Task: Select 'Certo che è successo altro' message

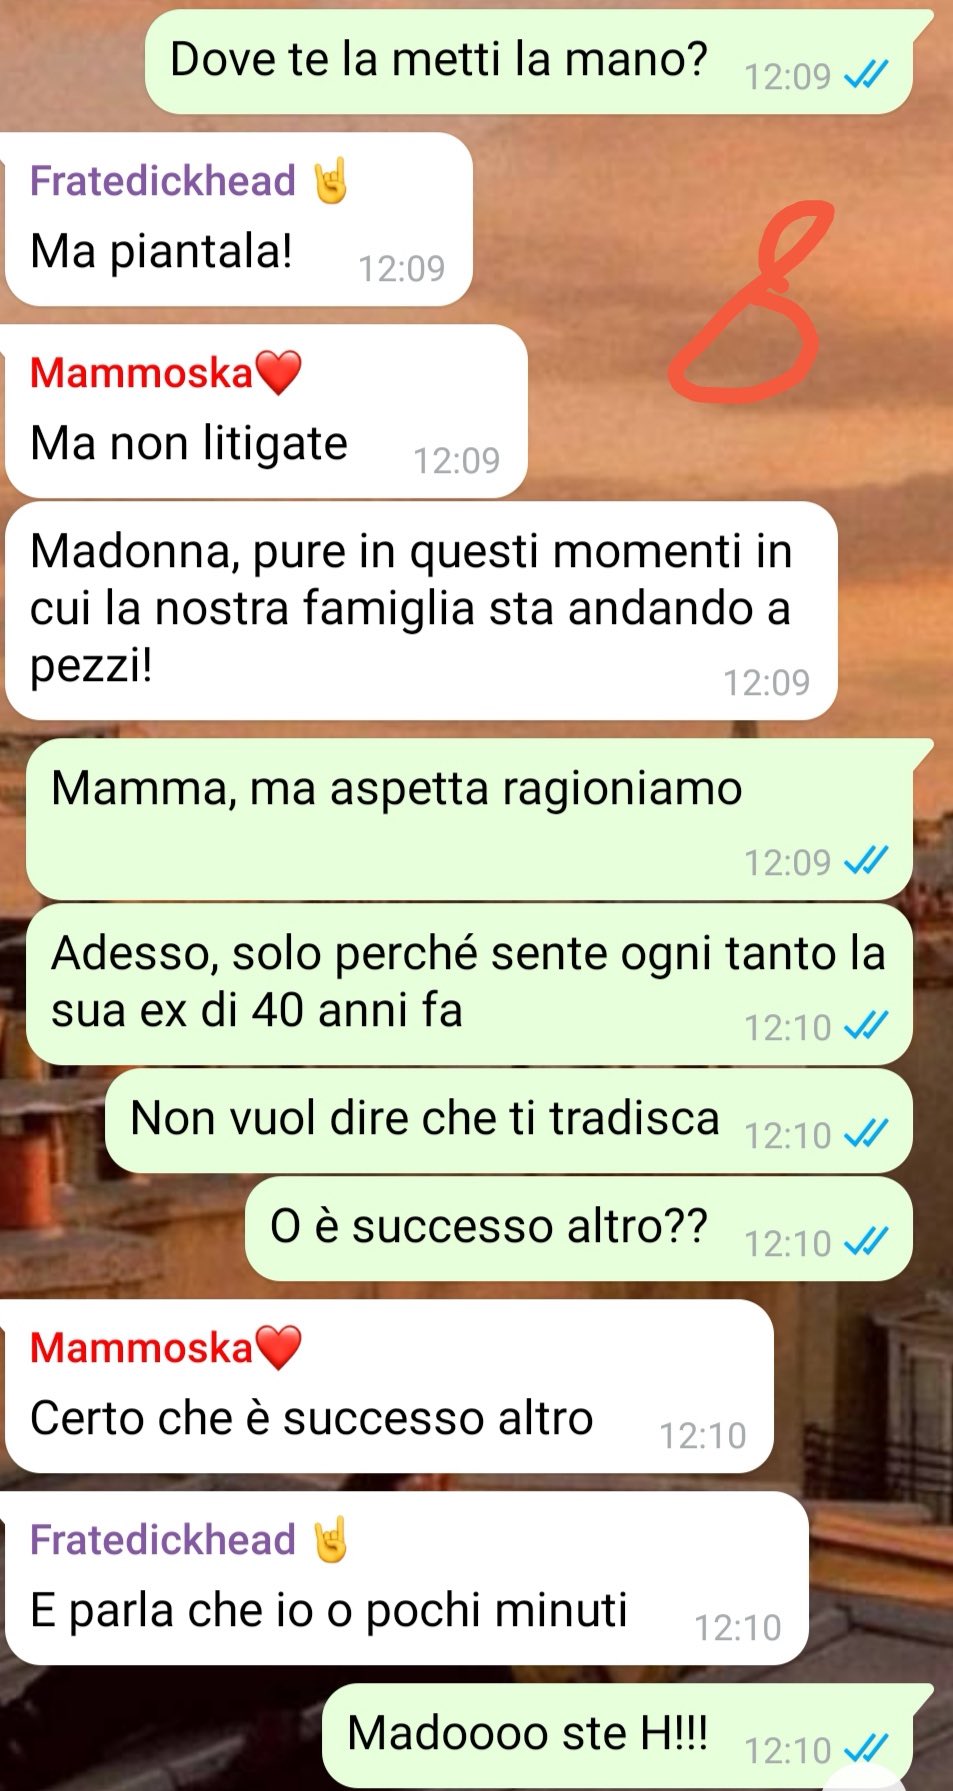Action: click(389, 1386)
